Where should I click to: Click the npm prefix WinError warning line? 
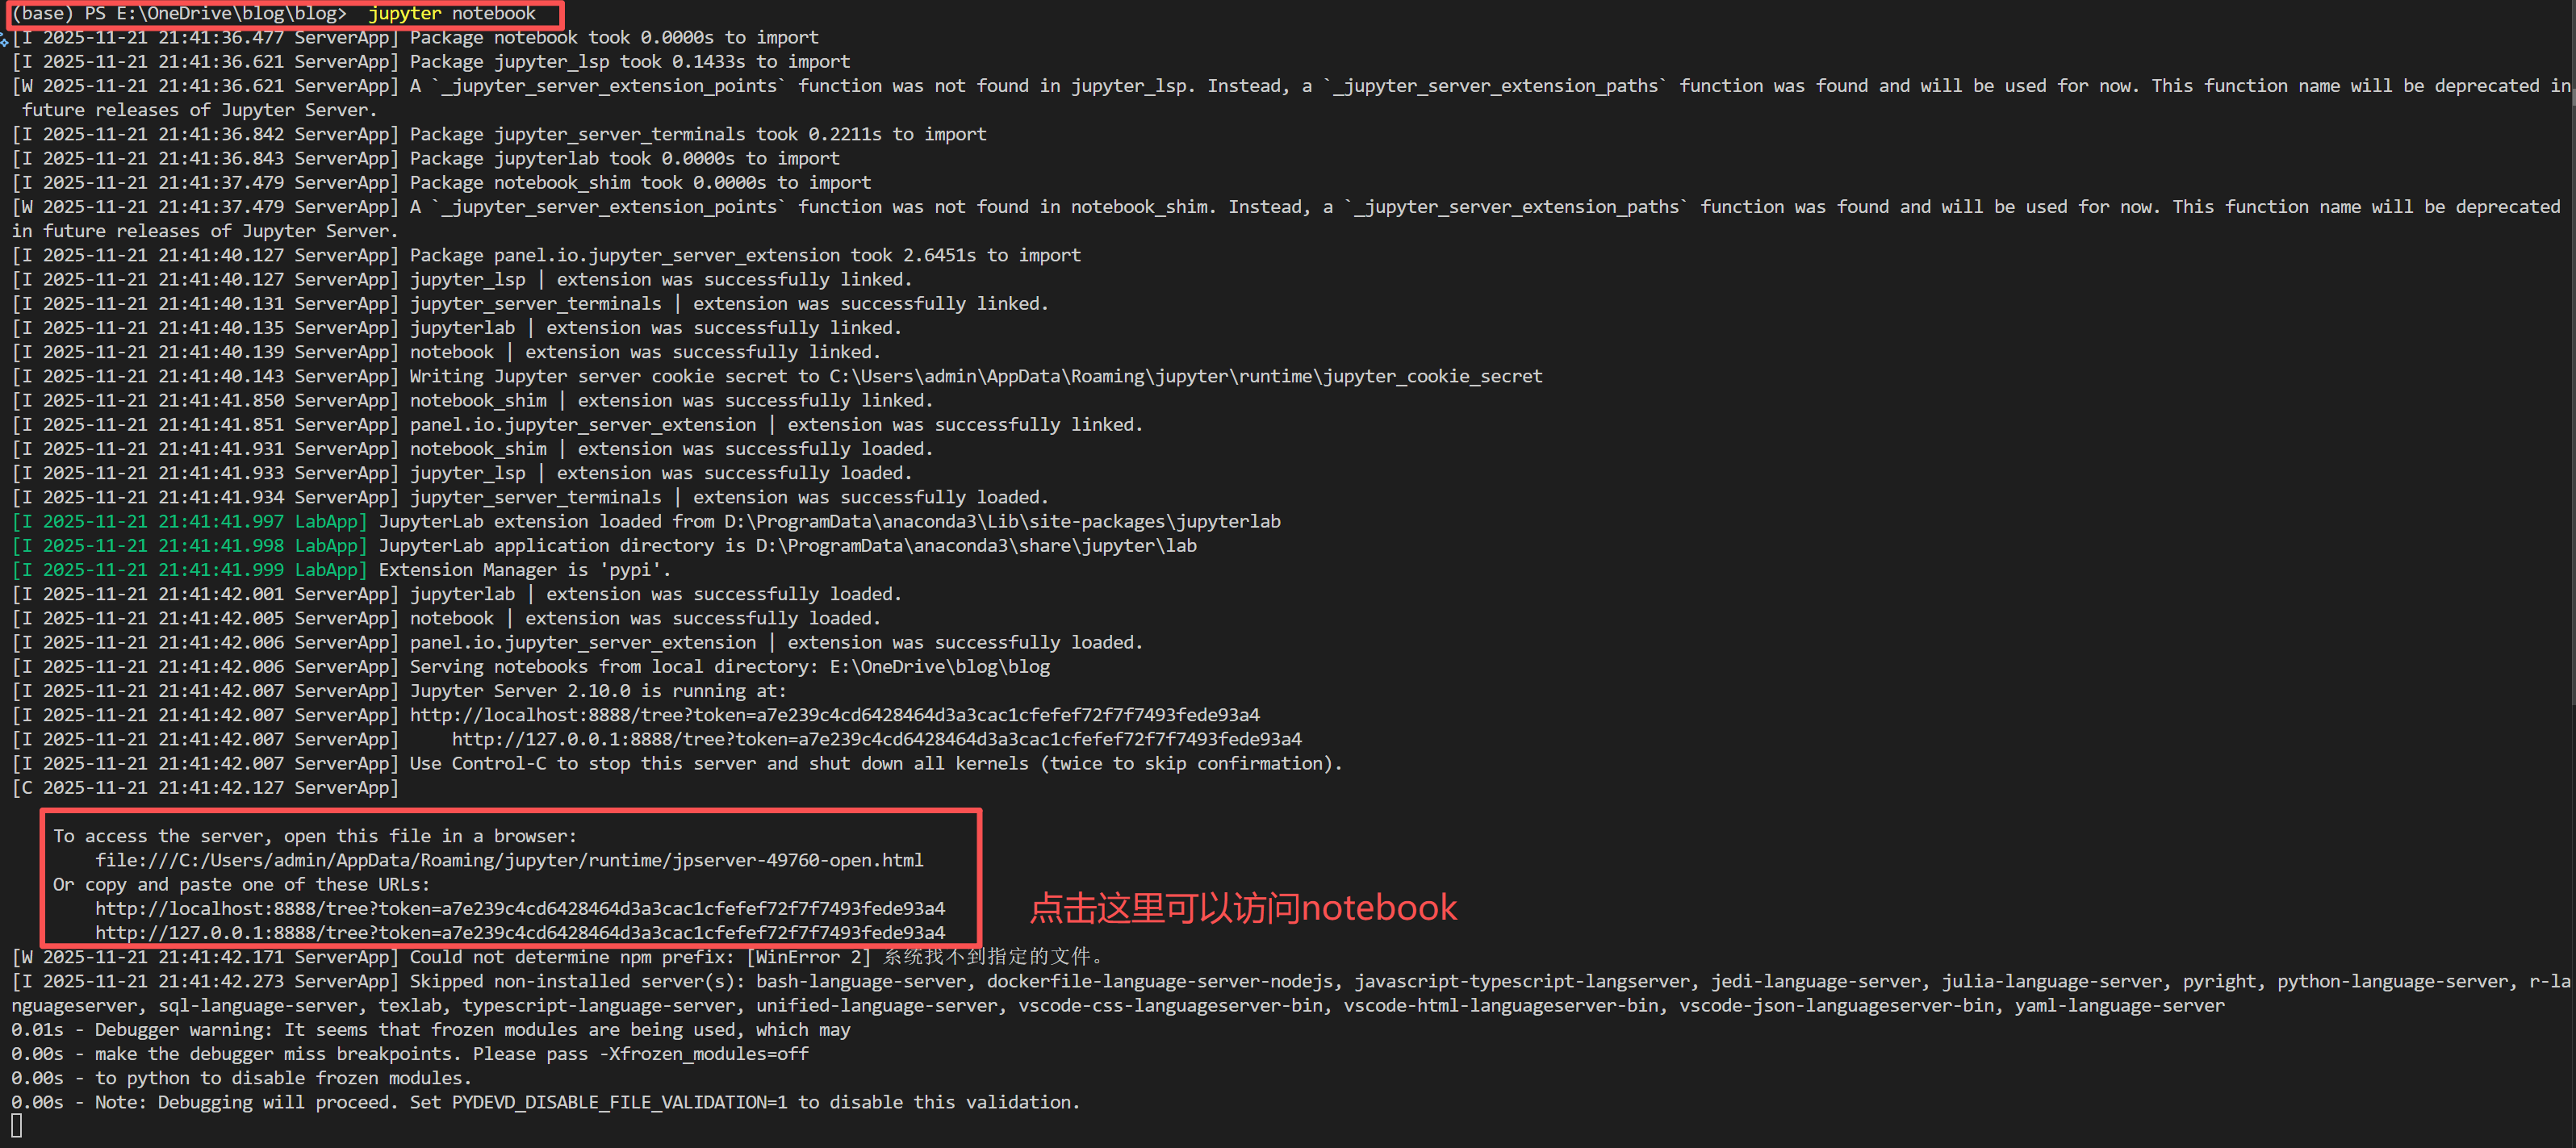coord(560,957)
